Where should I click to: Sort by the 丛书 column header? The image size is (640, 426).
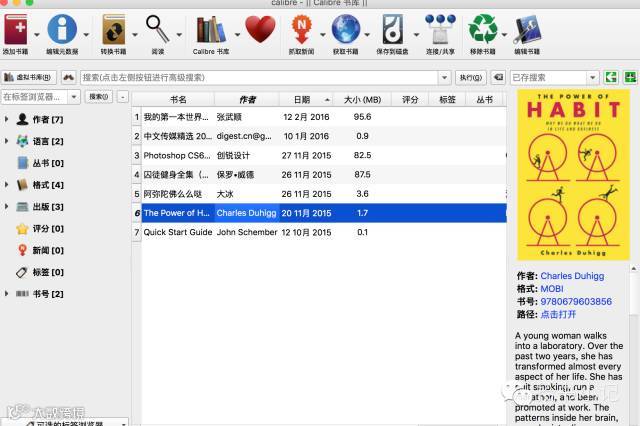(x=484, y=100)
